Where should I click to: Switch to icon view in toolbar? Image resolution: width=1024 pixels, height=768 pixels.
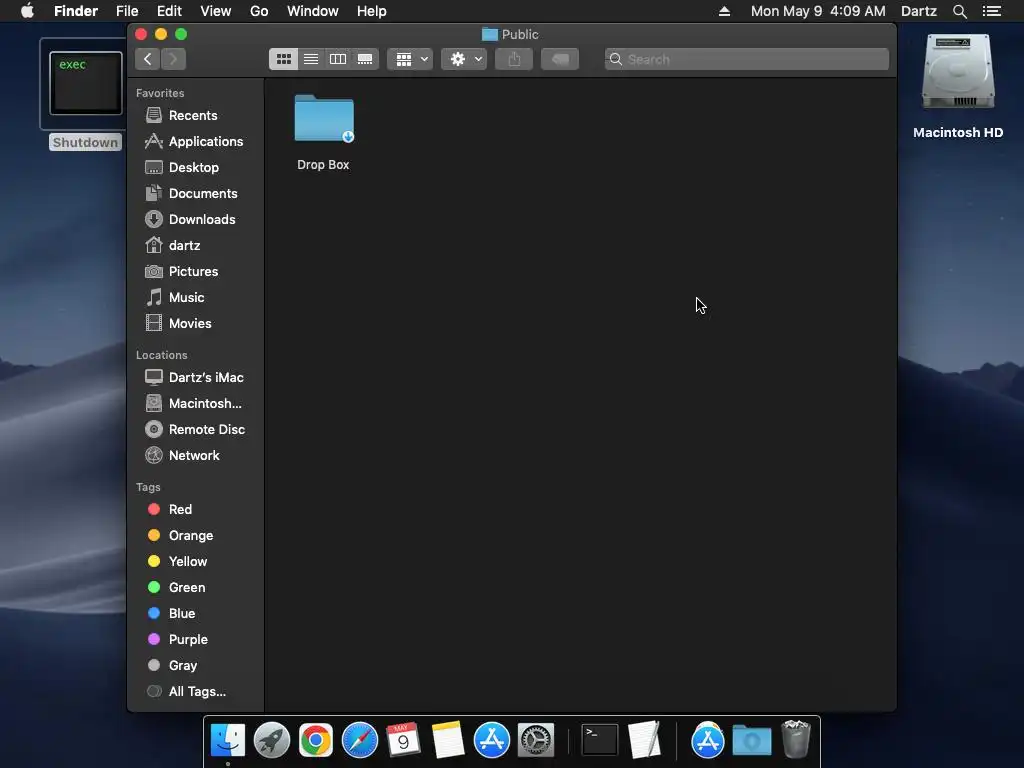pos(283,59)
